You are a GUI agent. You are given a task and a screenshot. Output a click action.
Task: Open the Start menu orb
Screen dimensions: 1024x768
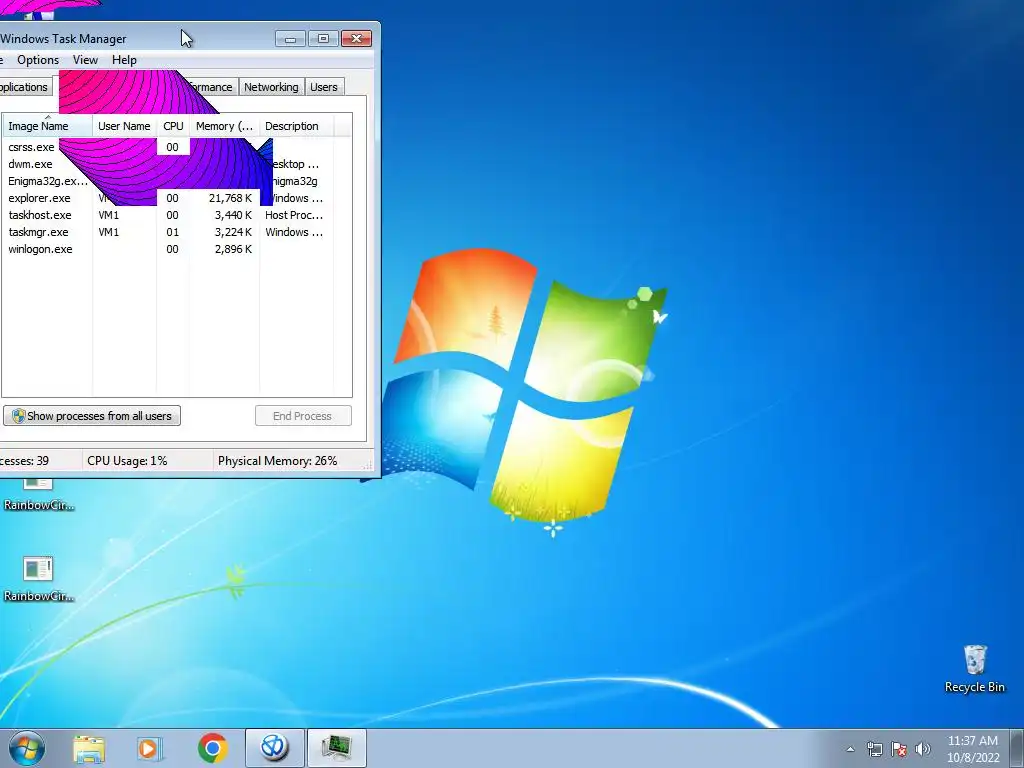pyautogui.click(x=27, y=748)
